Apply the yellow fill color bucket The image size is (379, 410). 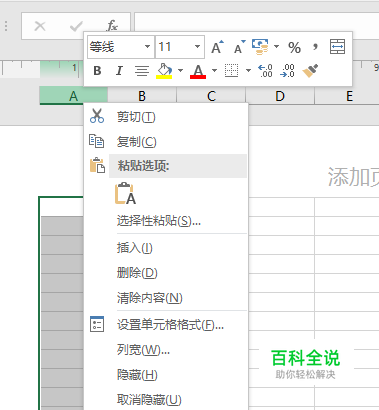pos(164,71)
